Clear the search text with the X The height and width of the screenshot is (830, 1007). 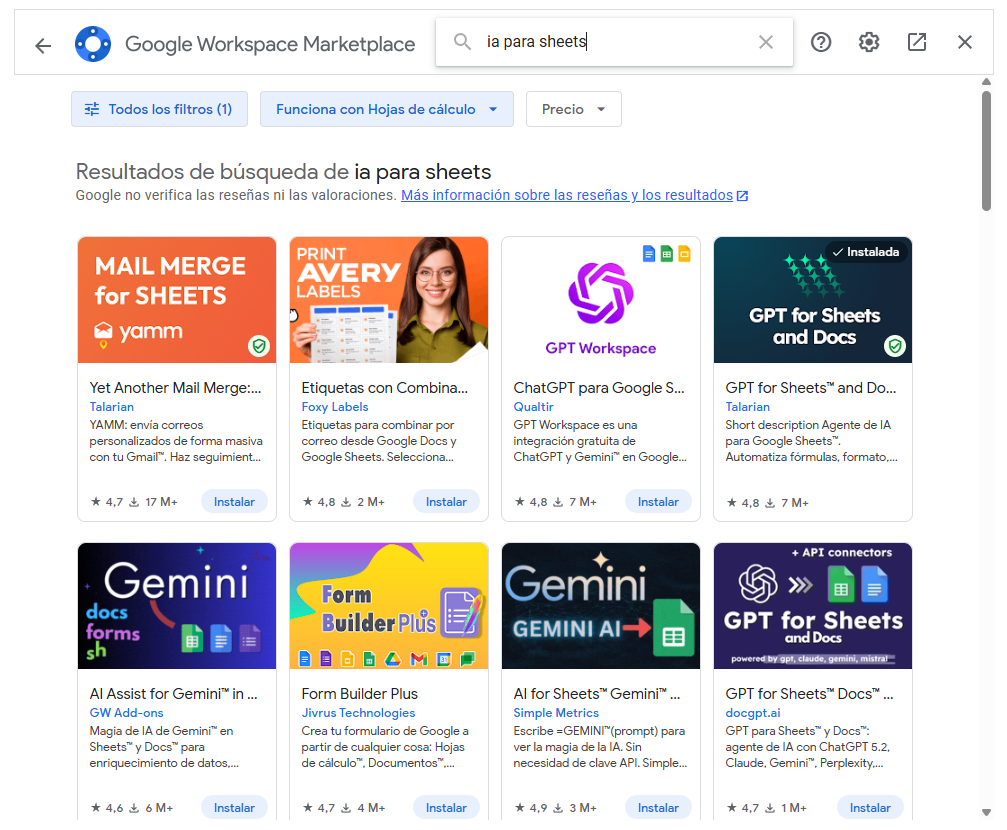tap(766, 42)
